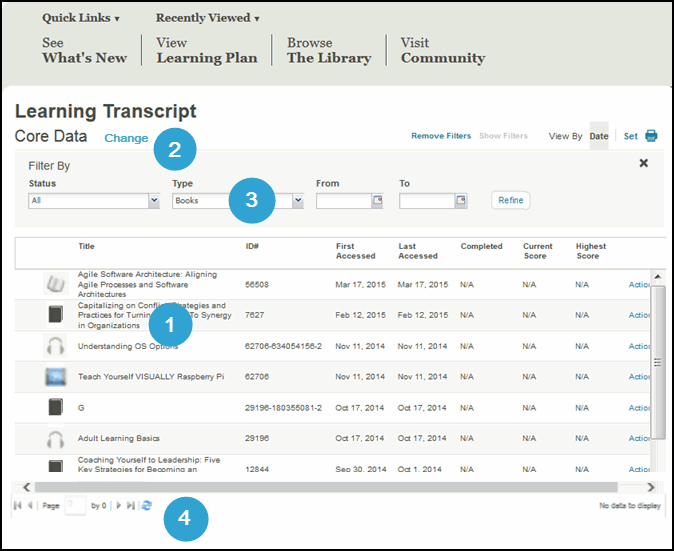Click ID 29196-180355081-2 cell
The height and width of the screenshot is (551, 674).
(x=283, y=408)
